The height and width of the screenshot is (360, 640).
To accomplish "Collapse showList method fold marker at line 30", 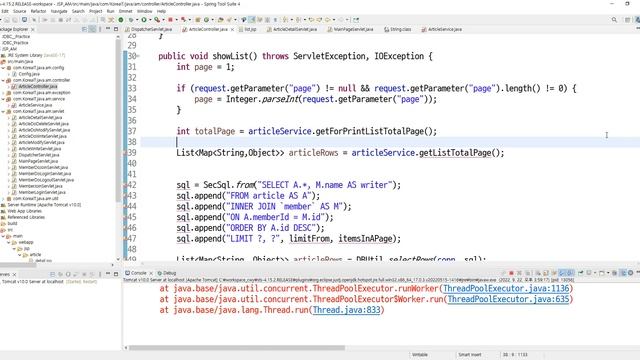I will [138, 56].
